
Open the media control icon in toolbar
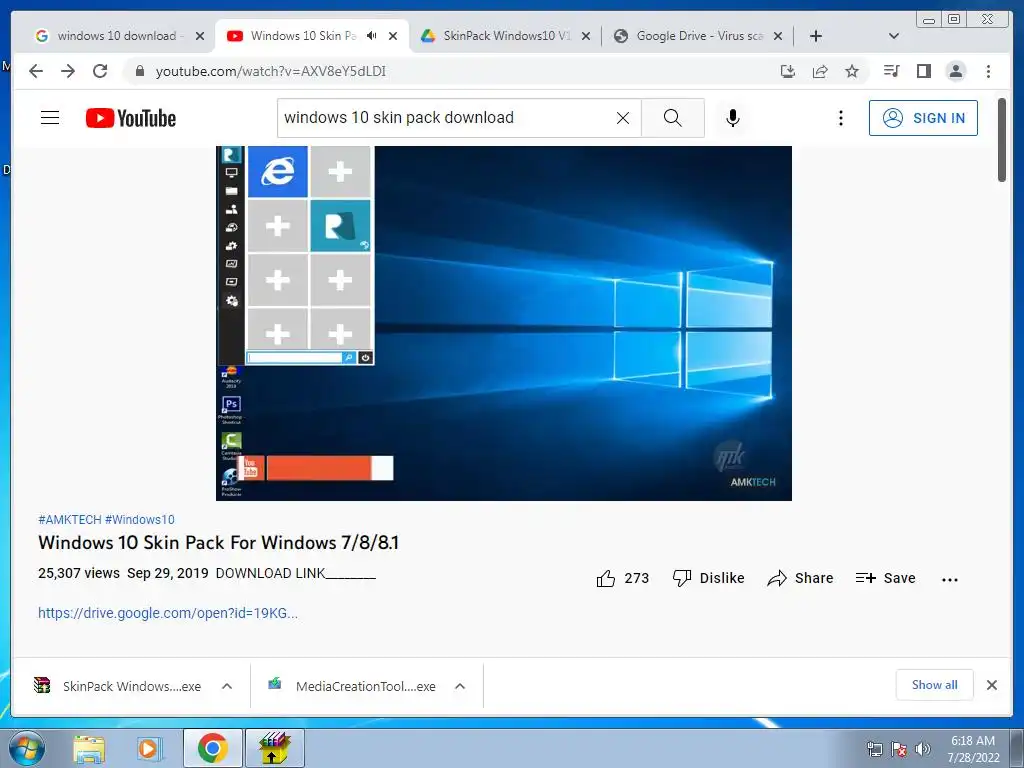click(x=891, y=71)
